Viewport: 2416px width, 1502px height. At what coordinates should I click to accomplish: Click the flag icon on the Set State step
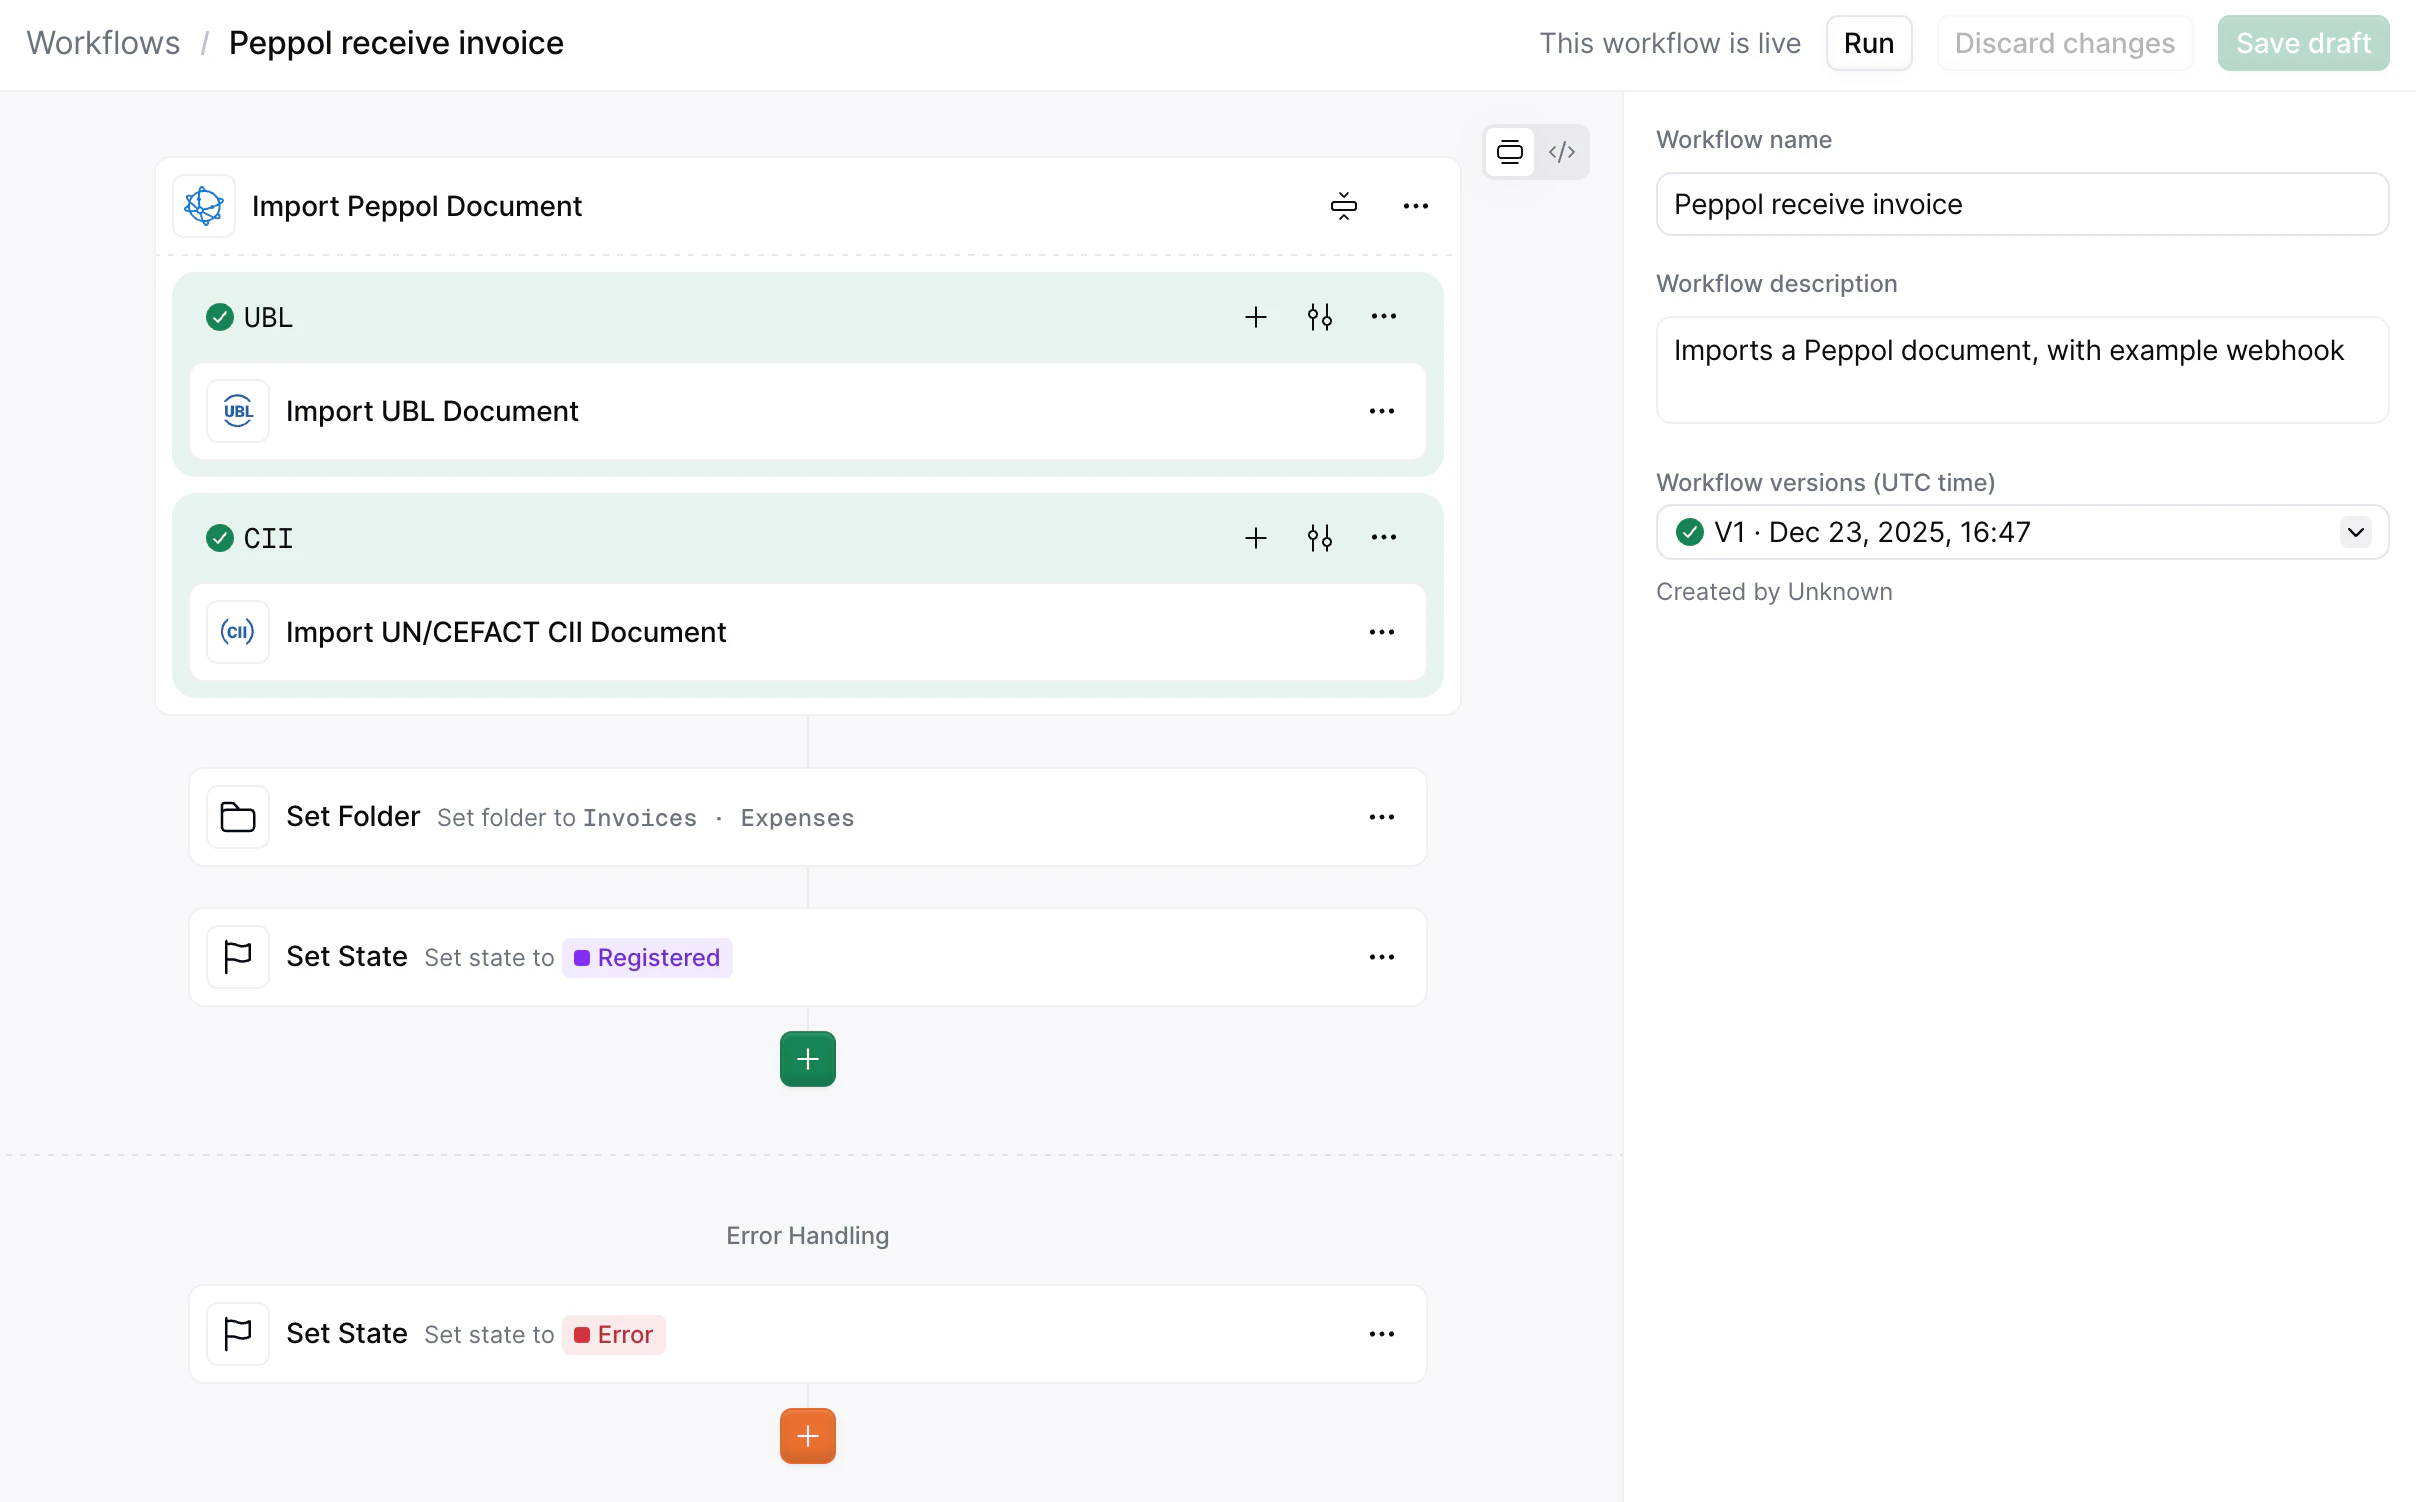click(238, 956)
